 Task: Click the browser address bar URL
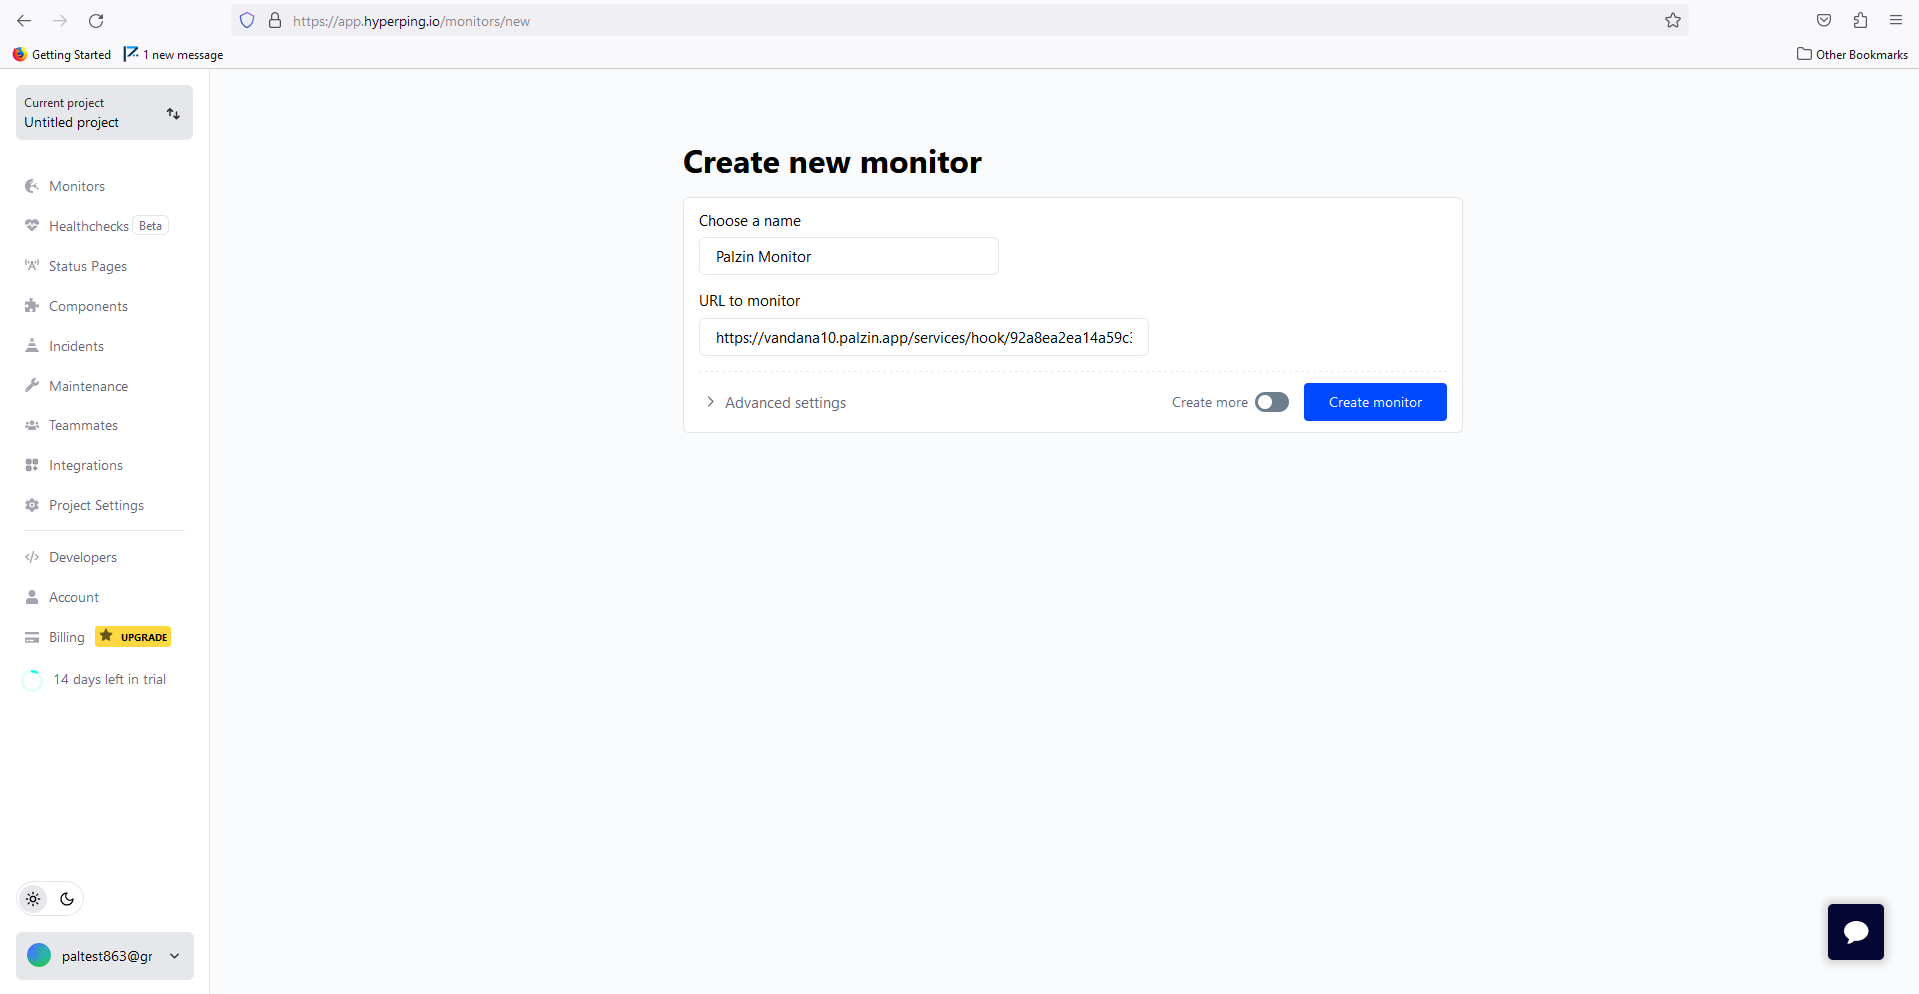411,21
